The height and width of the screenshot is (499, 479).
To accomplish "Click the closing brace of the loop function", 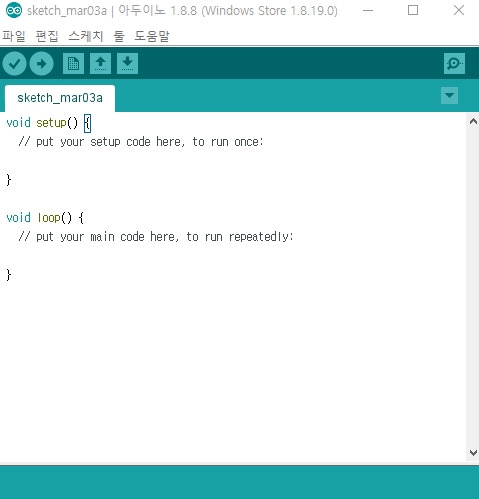I will tap(9, 275).
